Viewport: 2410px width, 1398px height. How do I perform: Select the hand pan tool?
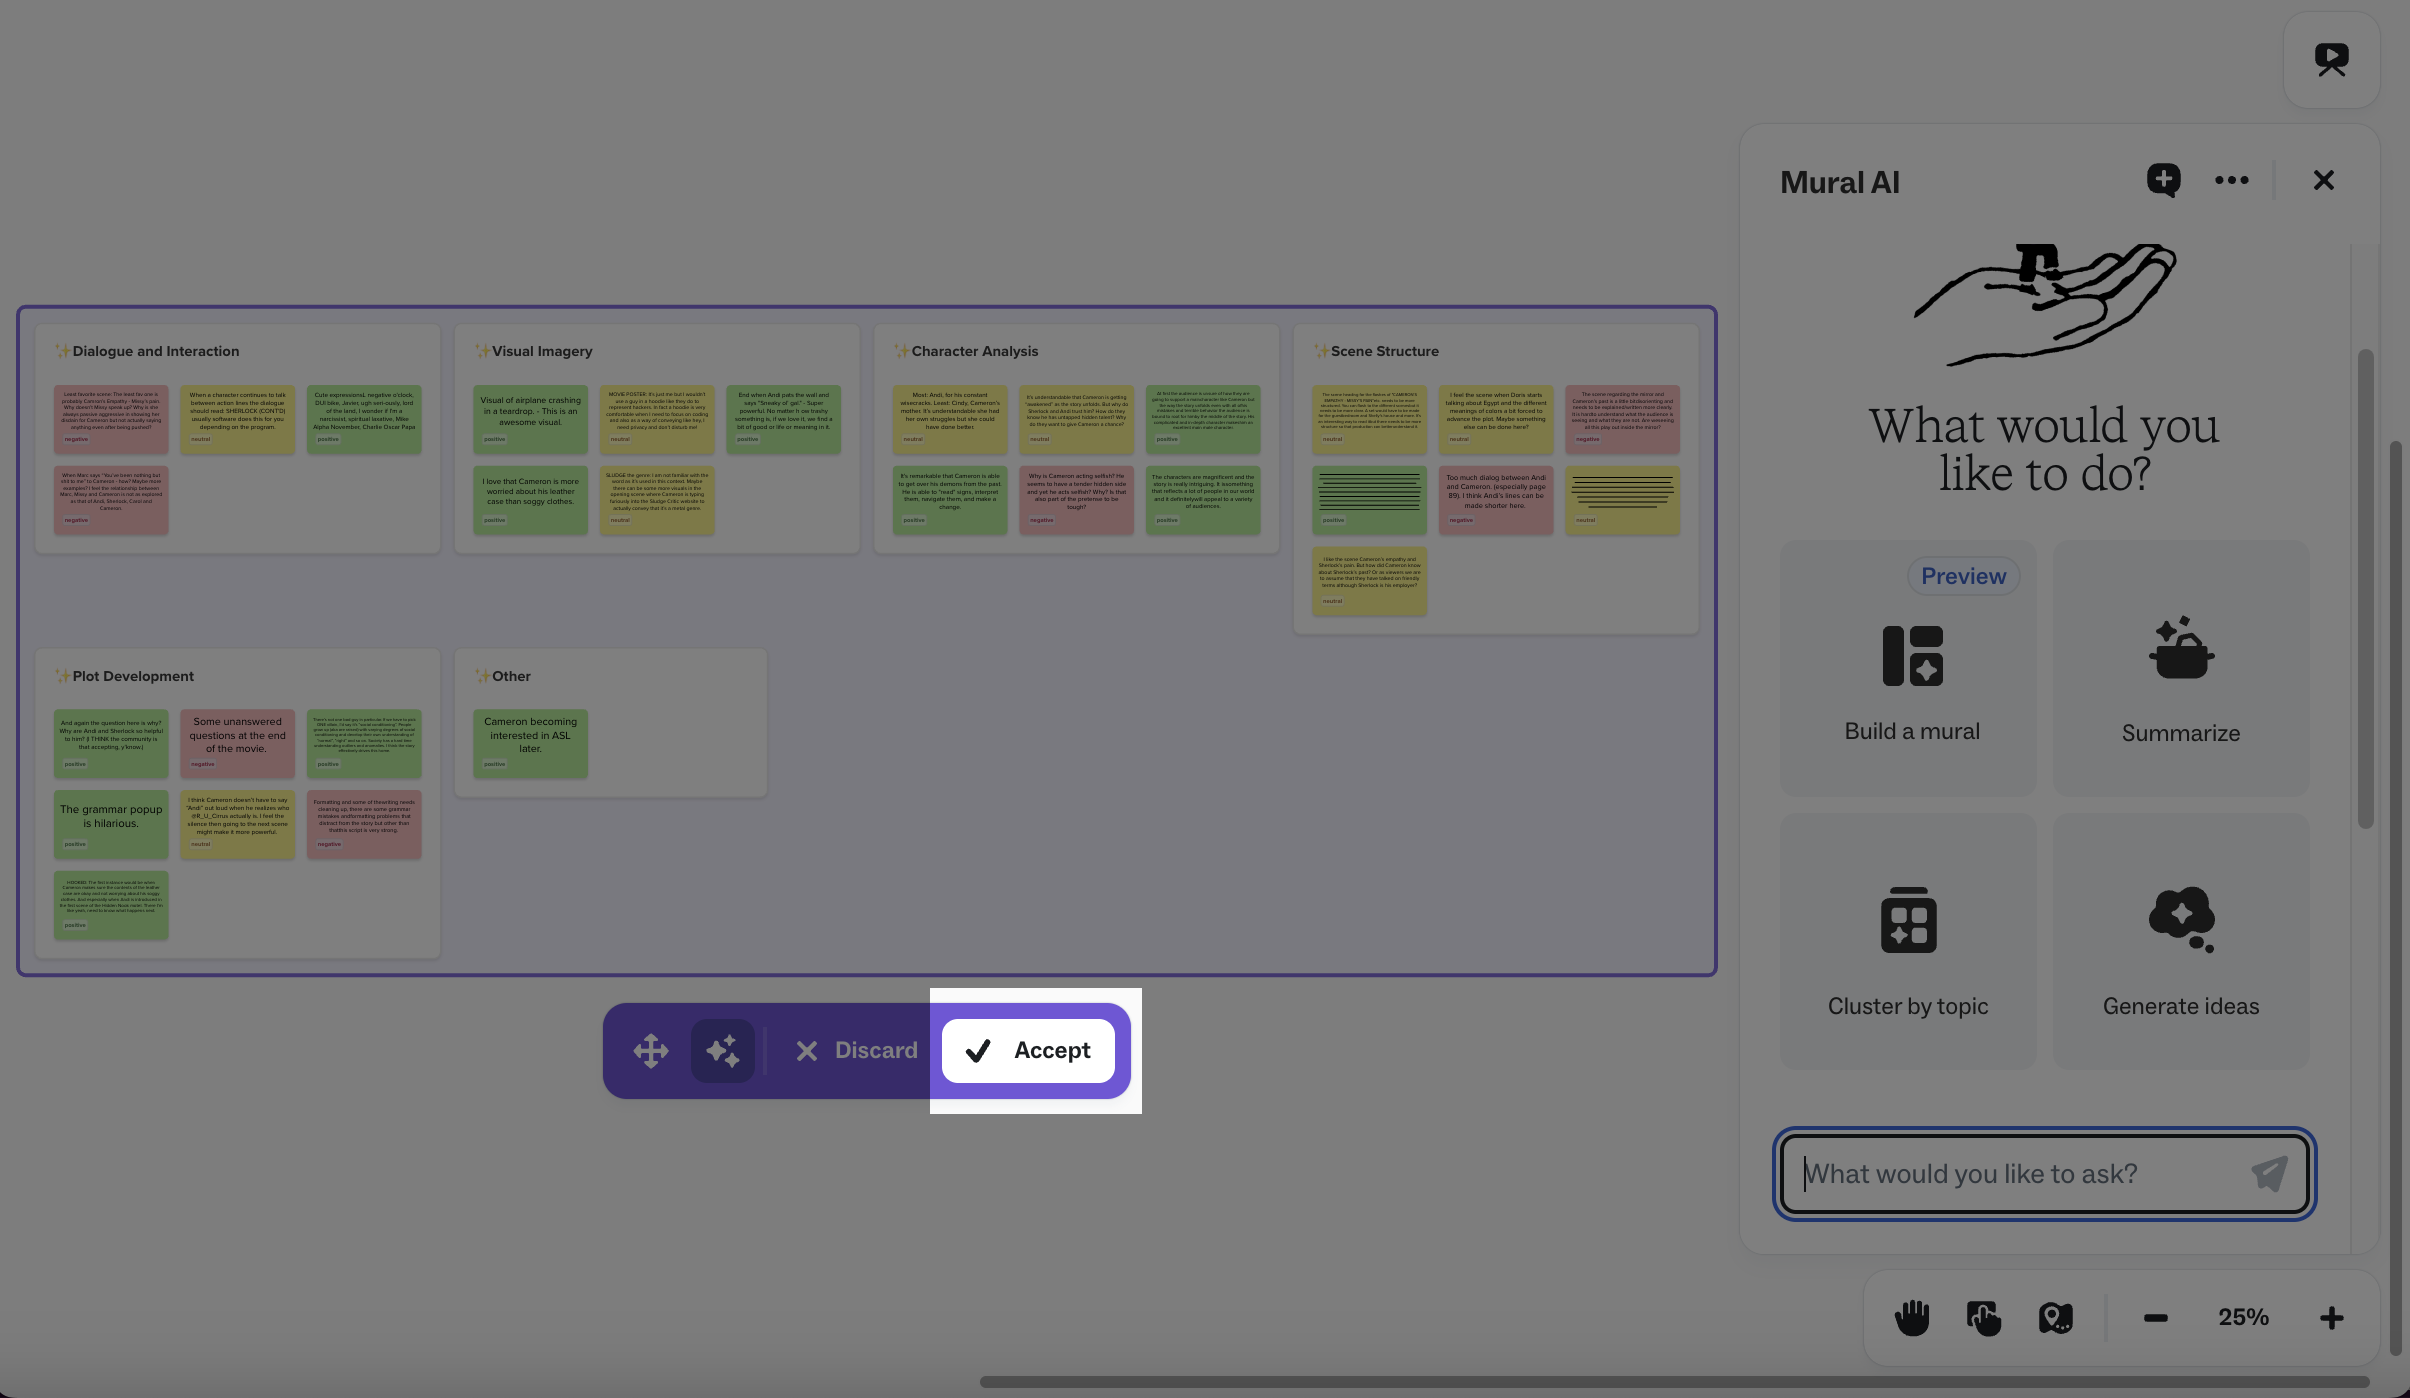(x=1911, y=1317)
